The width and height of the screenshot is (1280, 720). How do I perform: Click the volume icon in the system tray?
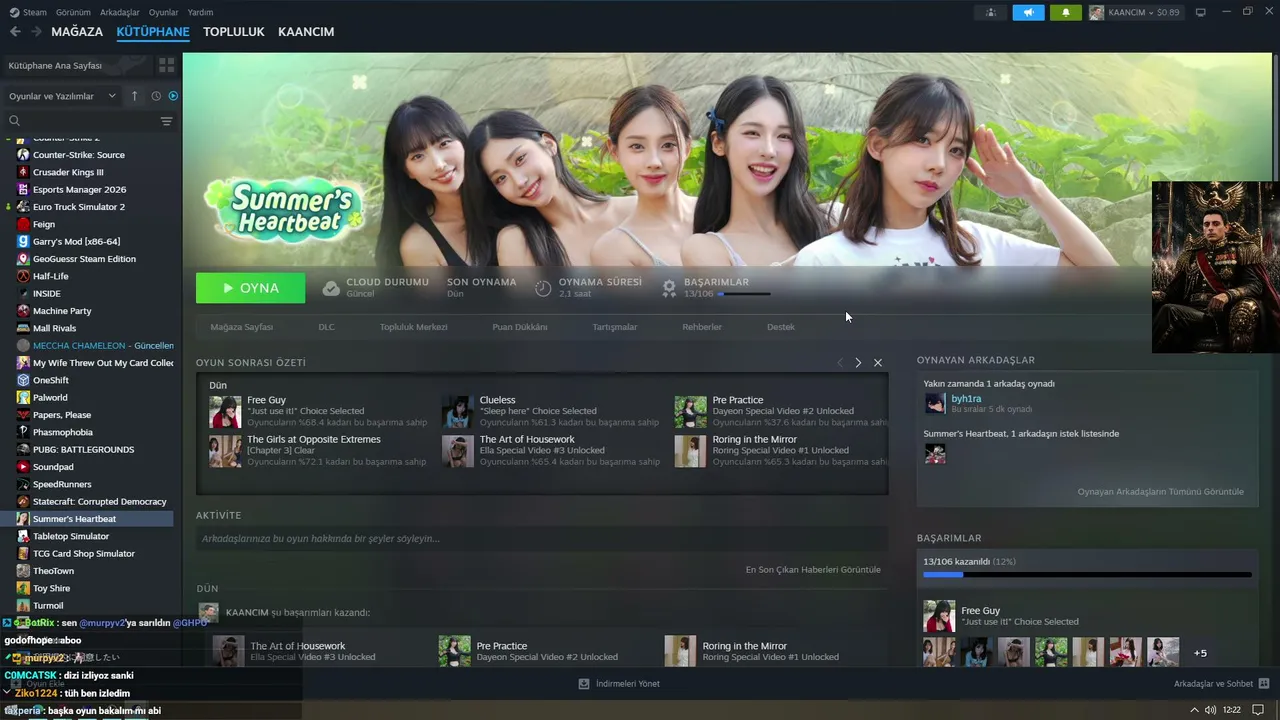(1211, 710)
